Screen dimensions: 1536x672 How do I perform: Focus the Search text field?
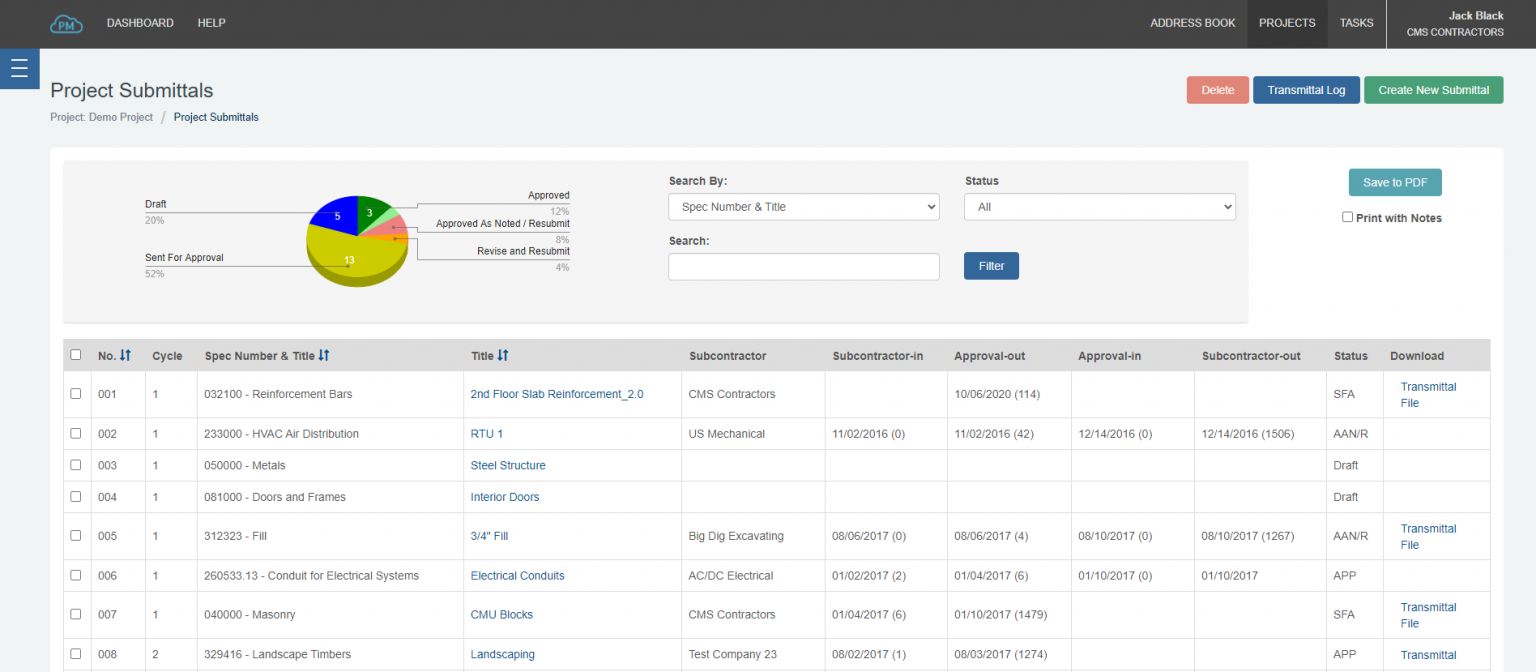(x=803, y=267)
